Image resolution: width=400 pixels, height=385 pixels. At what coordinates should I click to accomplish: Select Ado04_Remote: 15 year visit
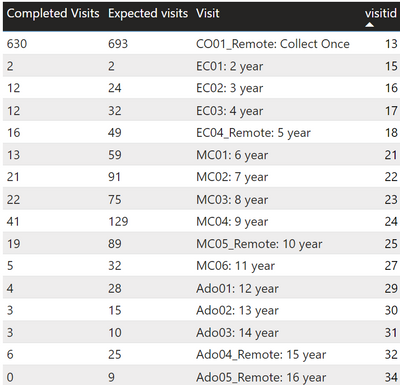click(261, 354)
